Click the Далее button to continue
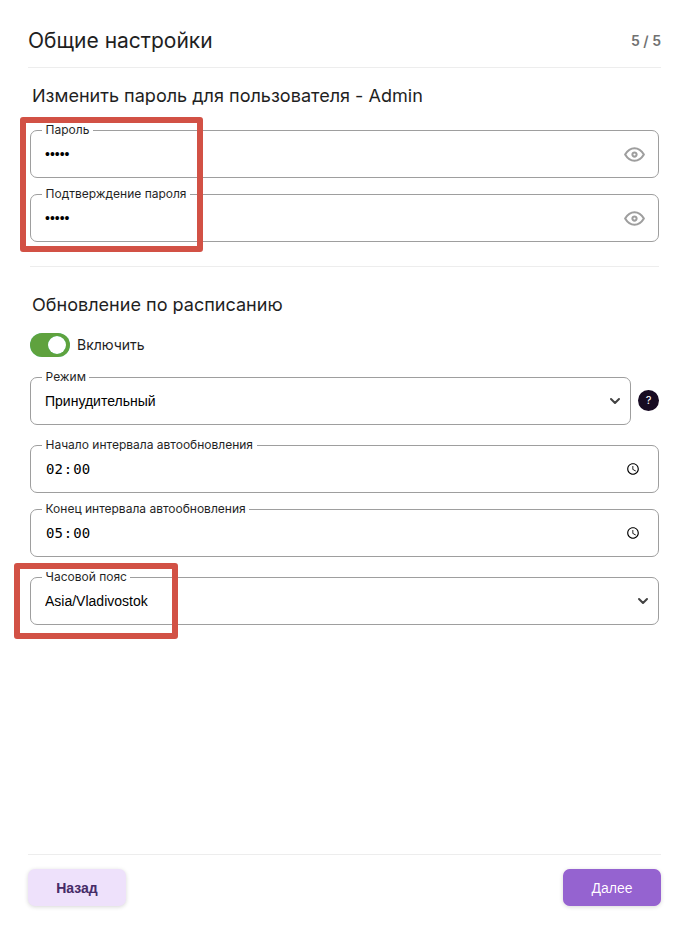 611,887
